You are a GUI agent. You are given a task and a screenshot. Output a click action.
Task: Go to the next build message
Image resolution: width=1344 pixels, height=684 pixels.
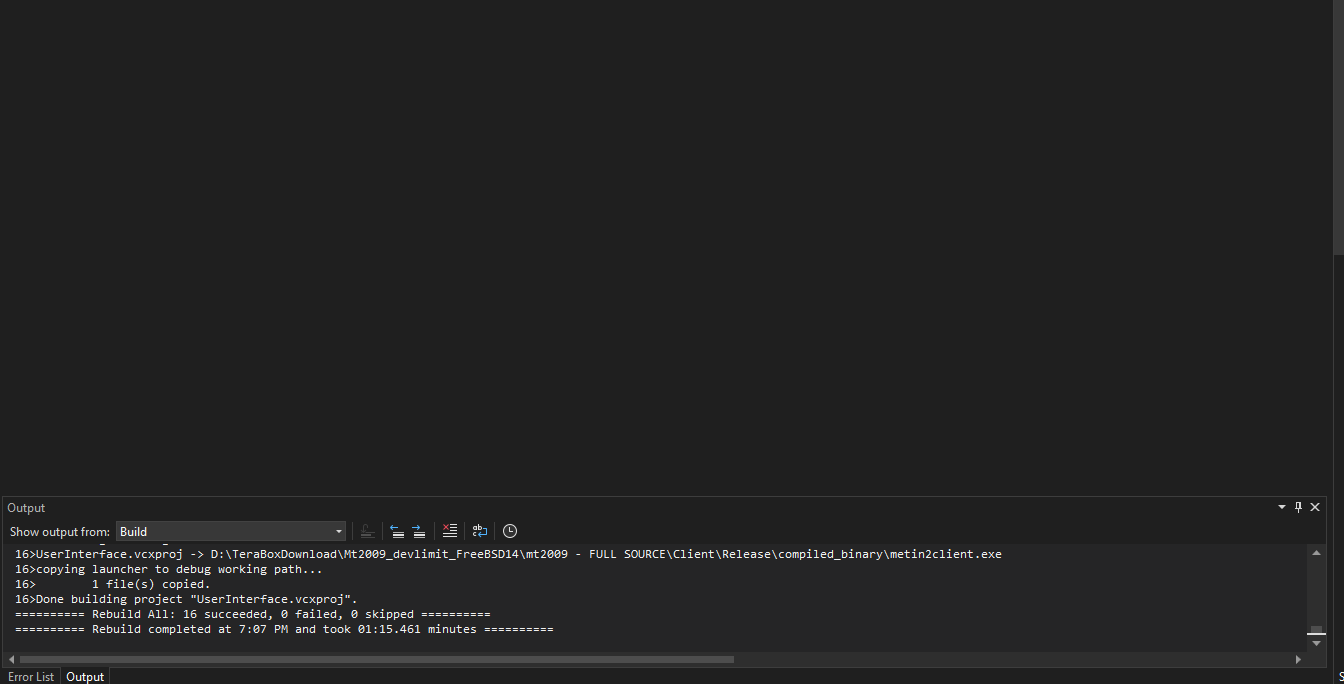coord(418,531)
